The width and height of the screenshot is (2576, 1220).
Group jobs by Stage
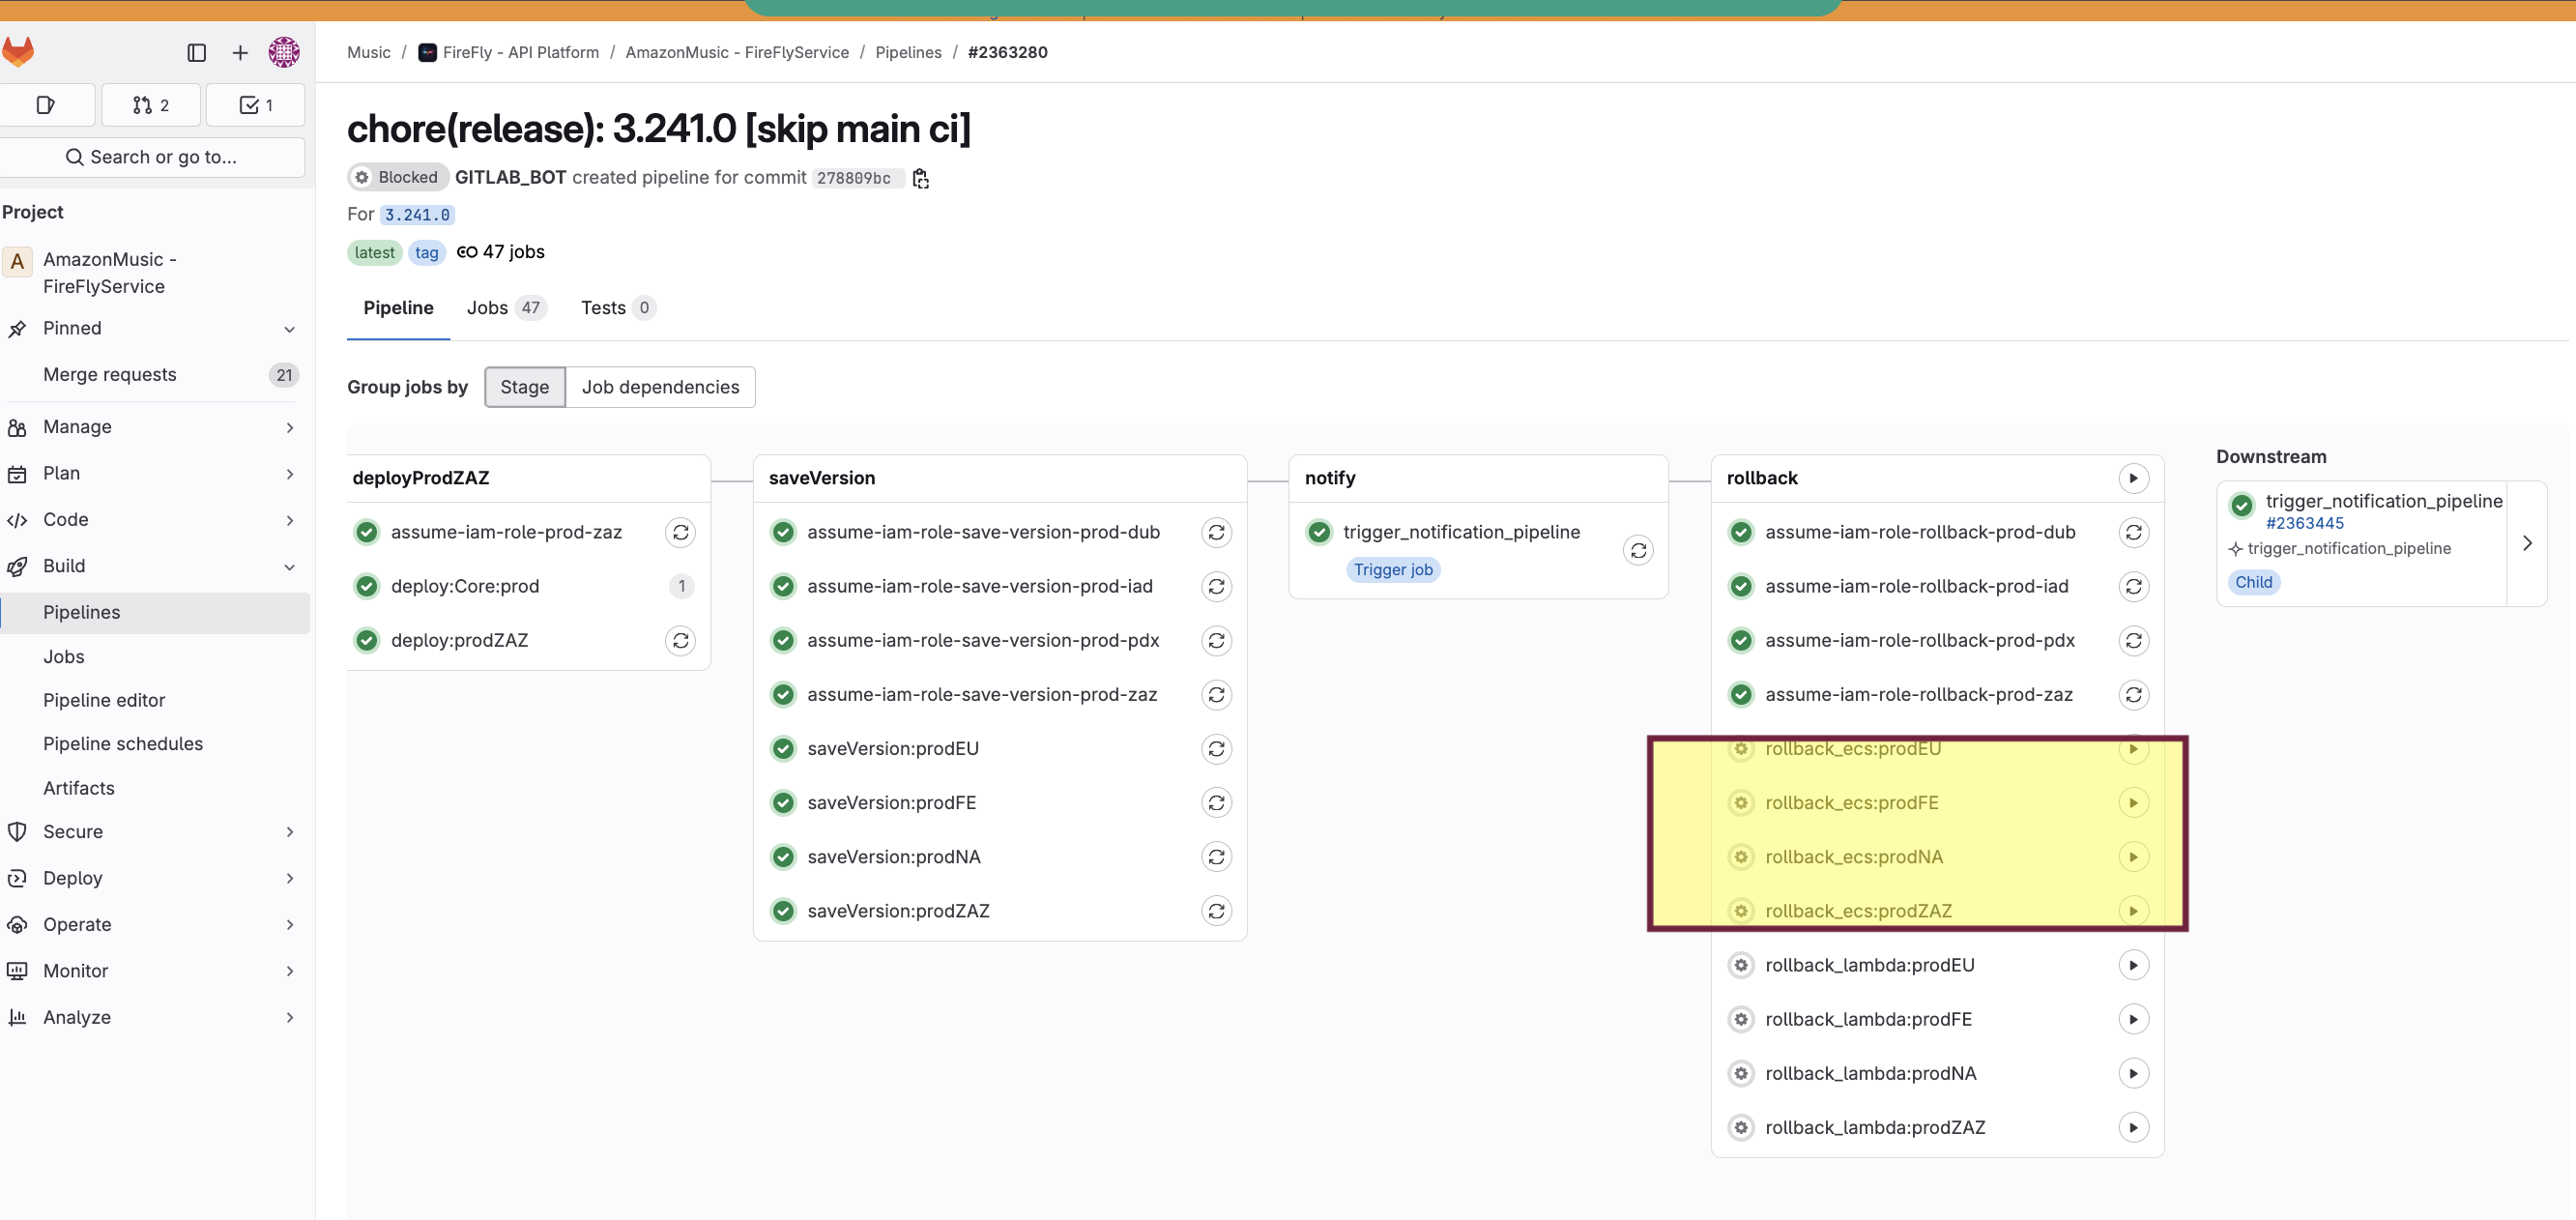point(524,387)
